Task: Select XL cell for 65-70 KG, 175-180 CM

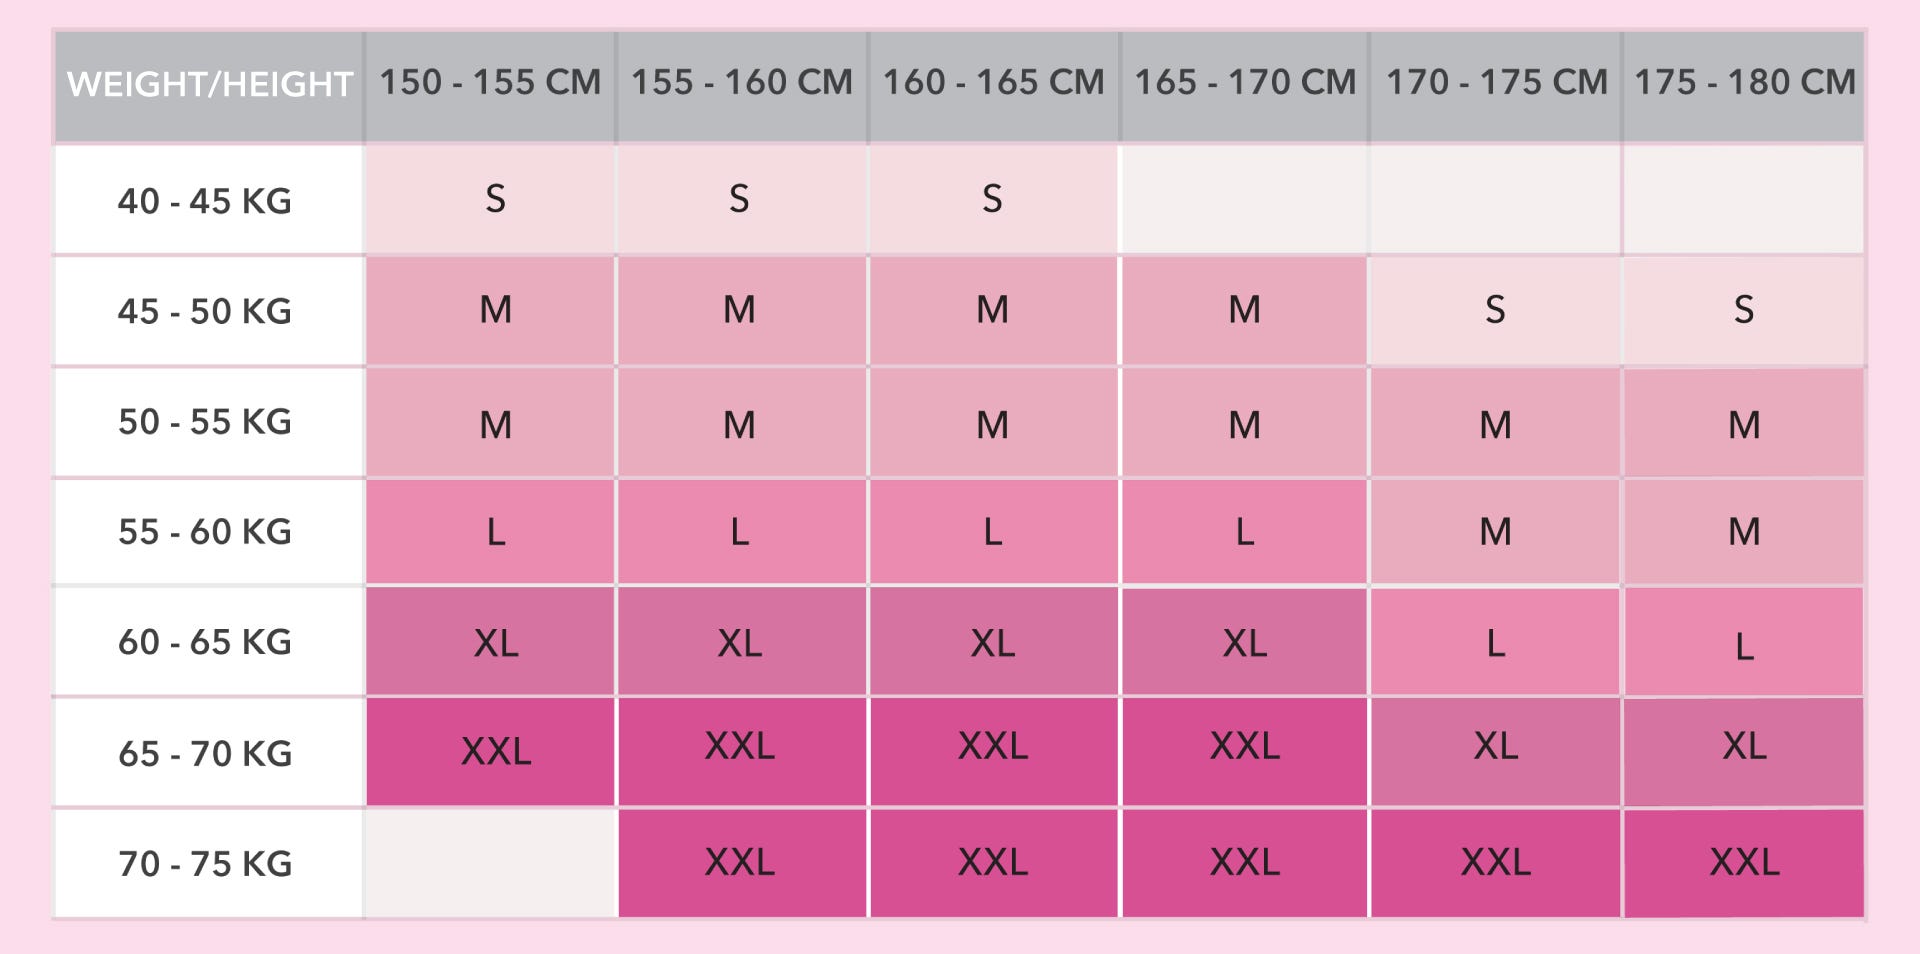Action: tap(1744, 752)
